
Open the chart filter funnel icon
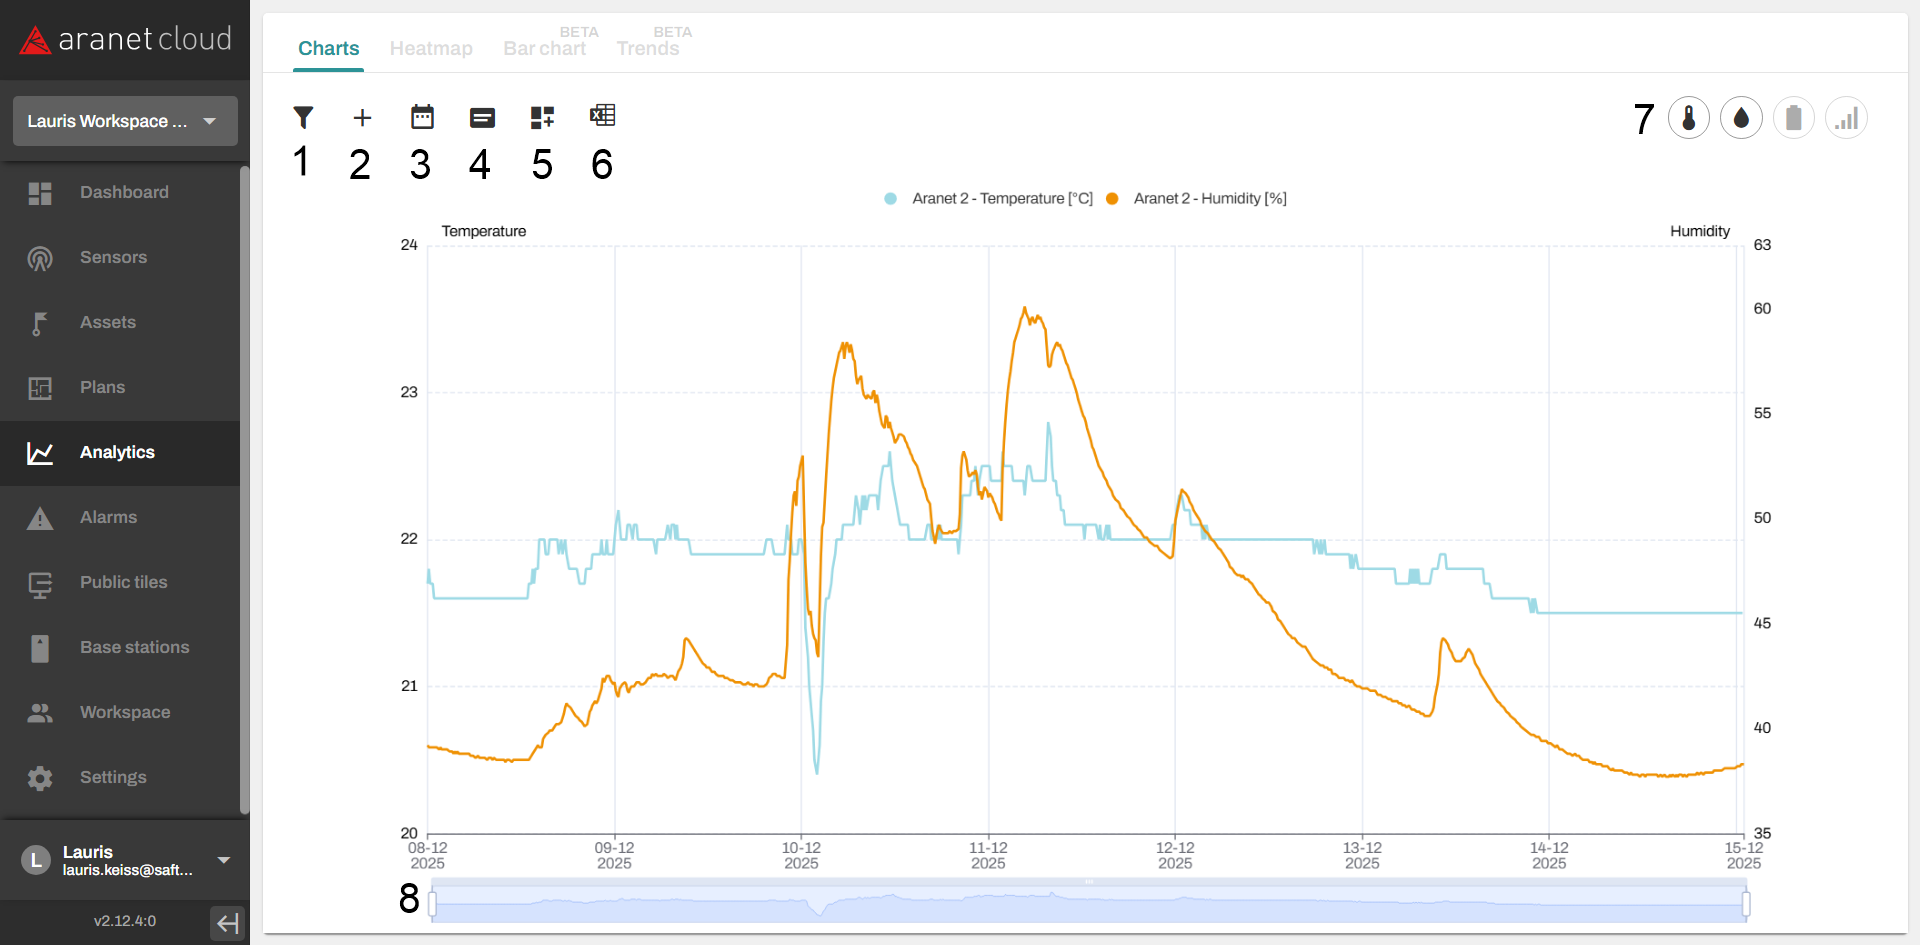click(x=303, y=117)
